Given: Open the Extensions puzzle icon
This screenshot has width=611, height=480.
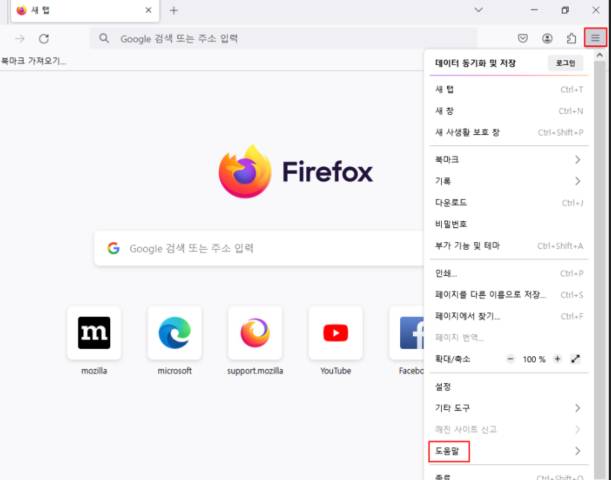Looking at the screenshot, I should pyautogui.click(x=571, y=38).
